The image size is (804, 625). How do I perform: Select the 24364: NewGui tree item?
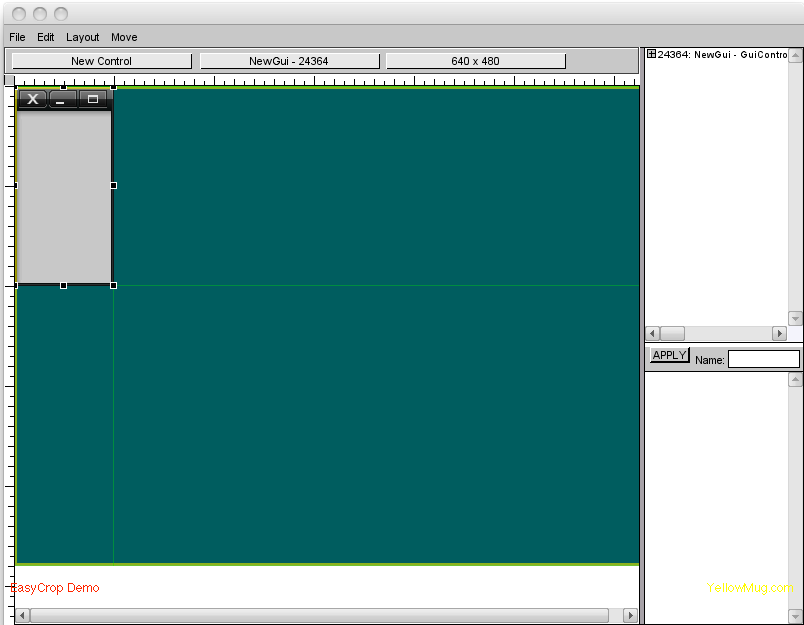pos(721,54)
